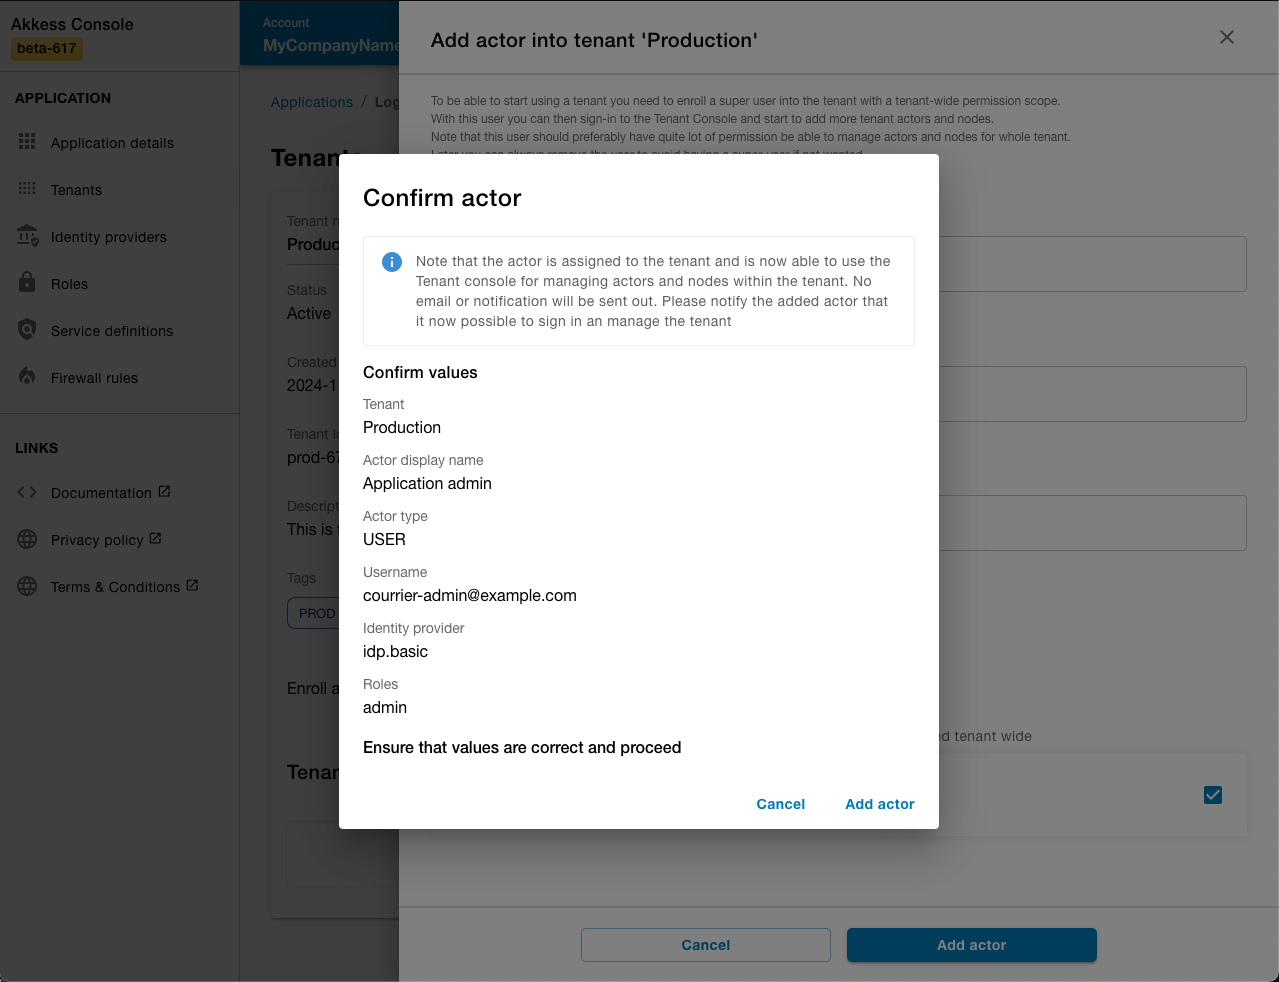The width and height of the screenshot is (1279, 982).
Task: Click the Documentation code brackets icon
Action: coord(28,492)
